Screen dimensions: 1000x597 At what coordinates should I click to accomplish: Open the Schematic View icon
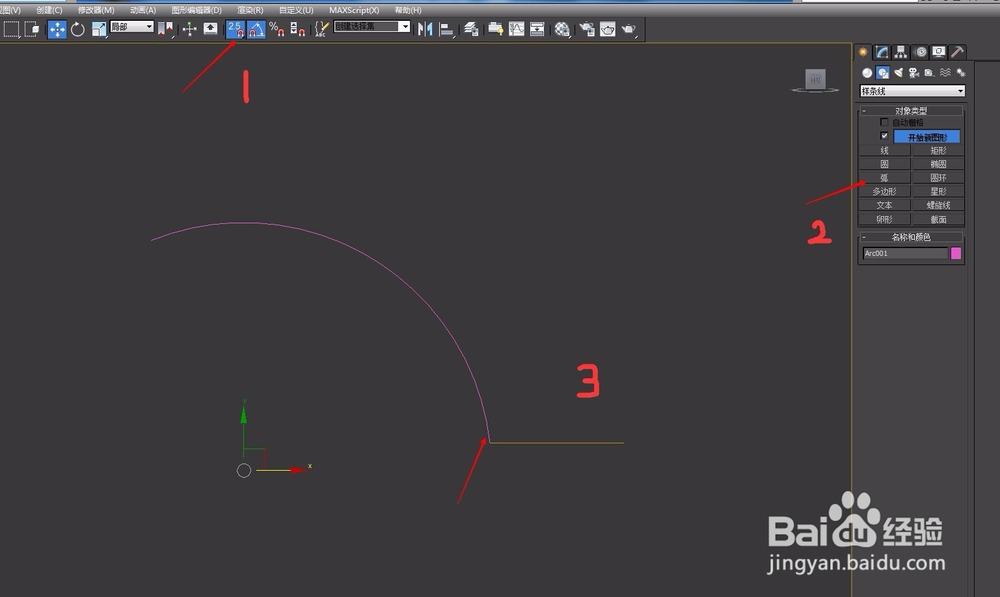[x=538, y=29]
